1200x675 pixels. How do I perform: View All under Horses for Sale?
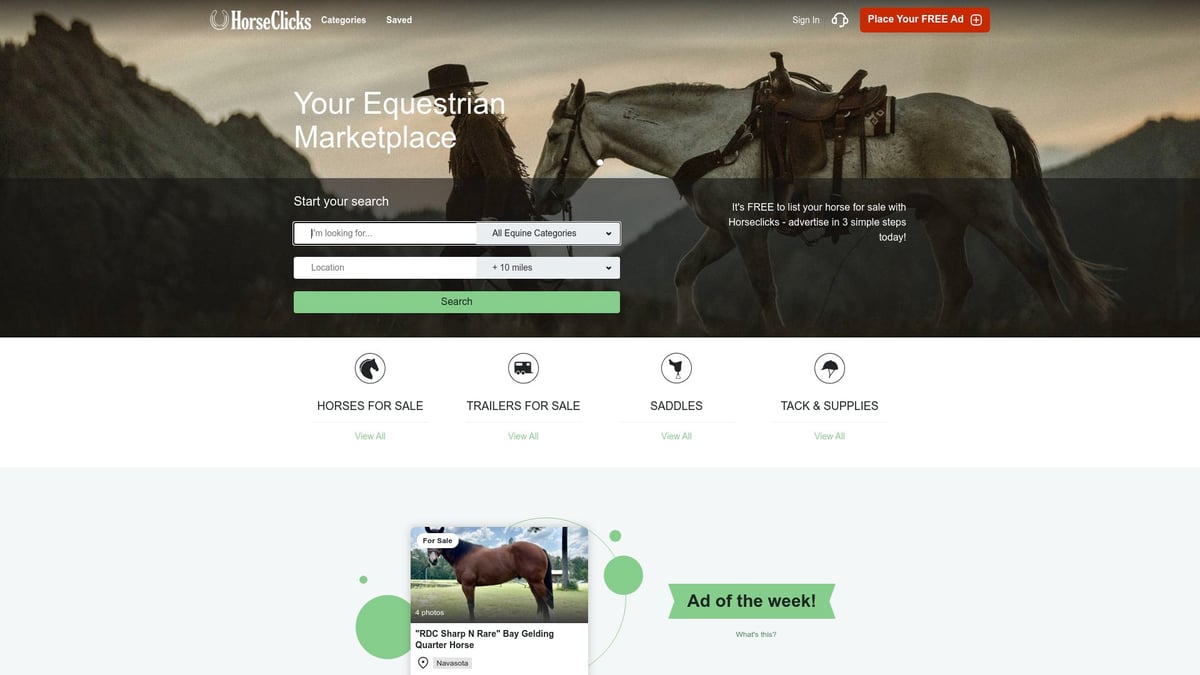pos(370,436)
